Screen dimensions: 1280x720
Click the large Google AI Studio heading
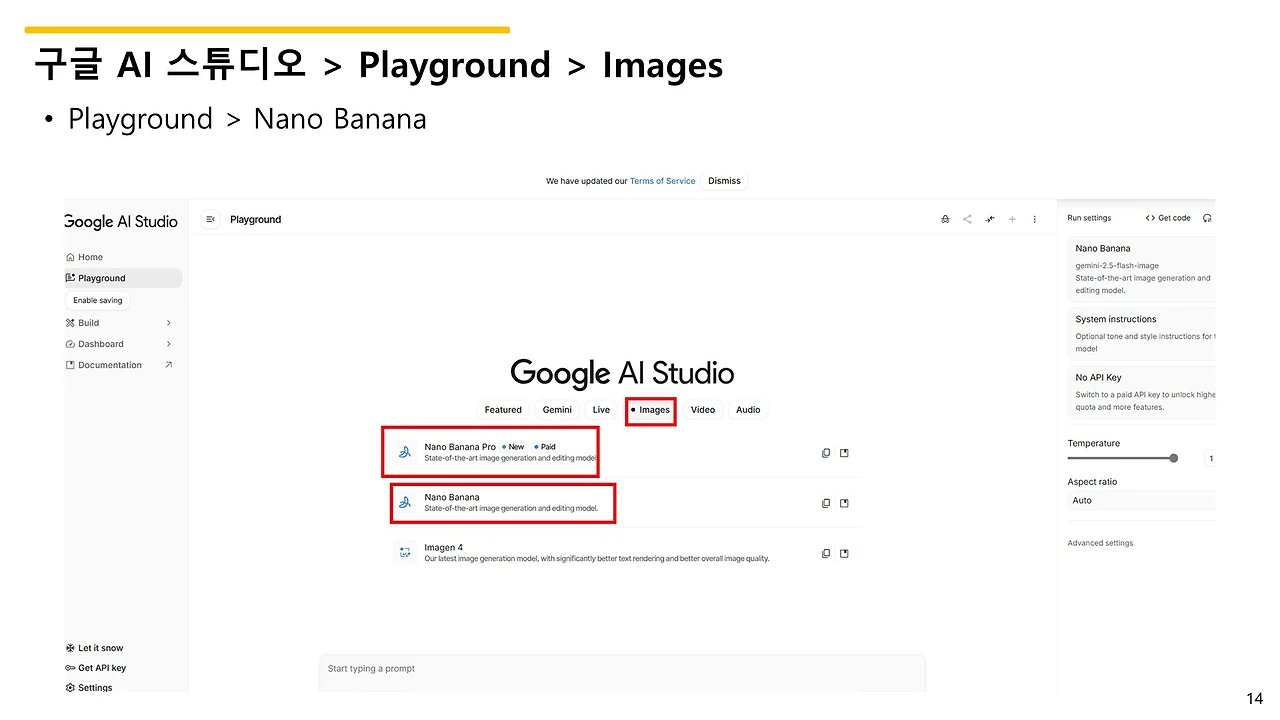click(622, 374)
